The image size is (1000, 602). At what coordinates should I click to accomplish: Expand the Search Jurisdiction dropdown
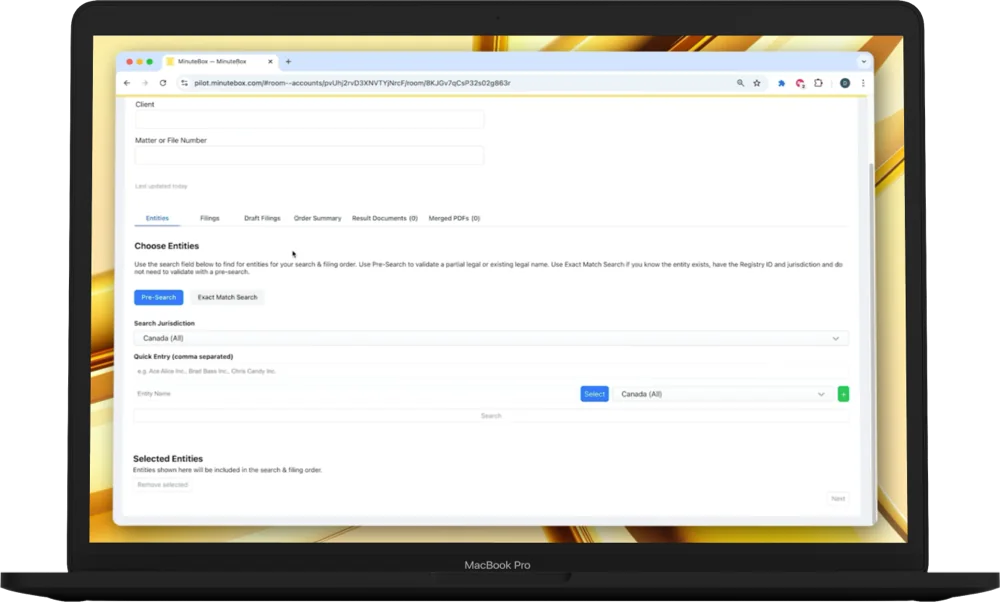pos(490,338)
